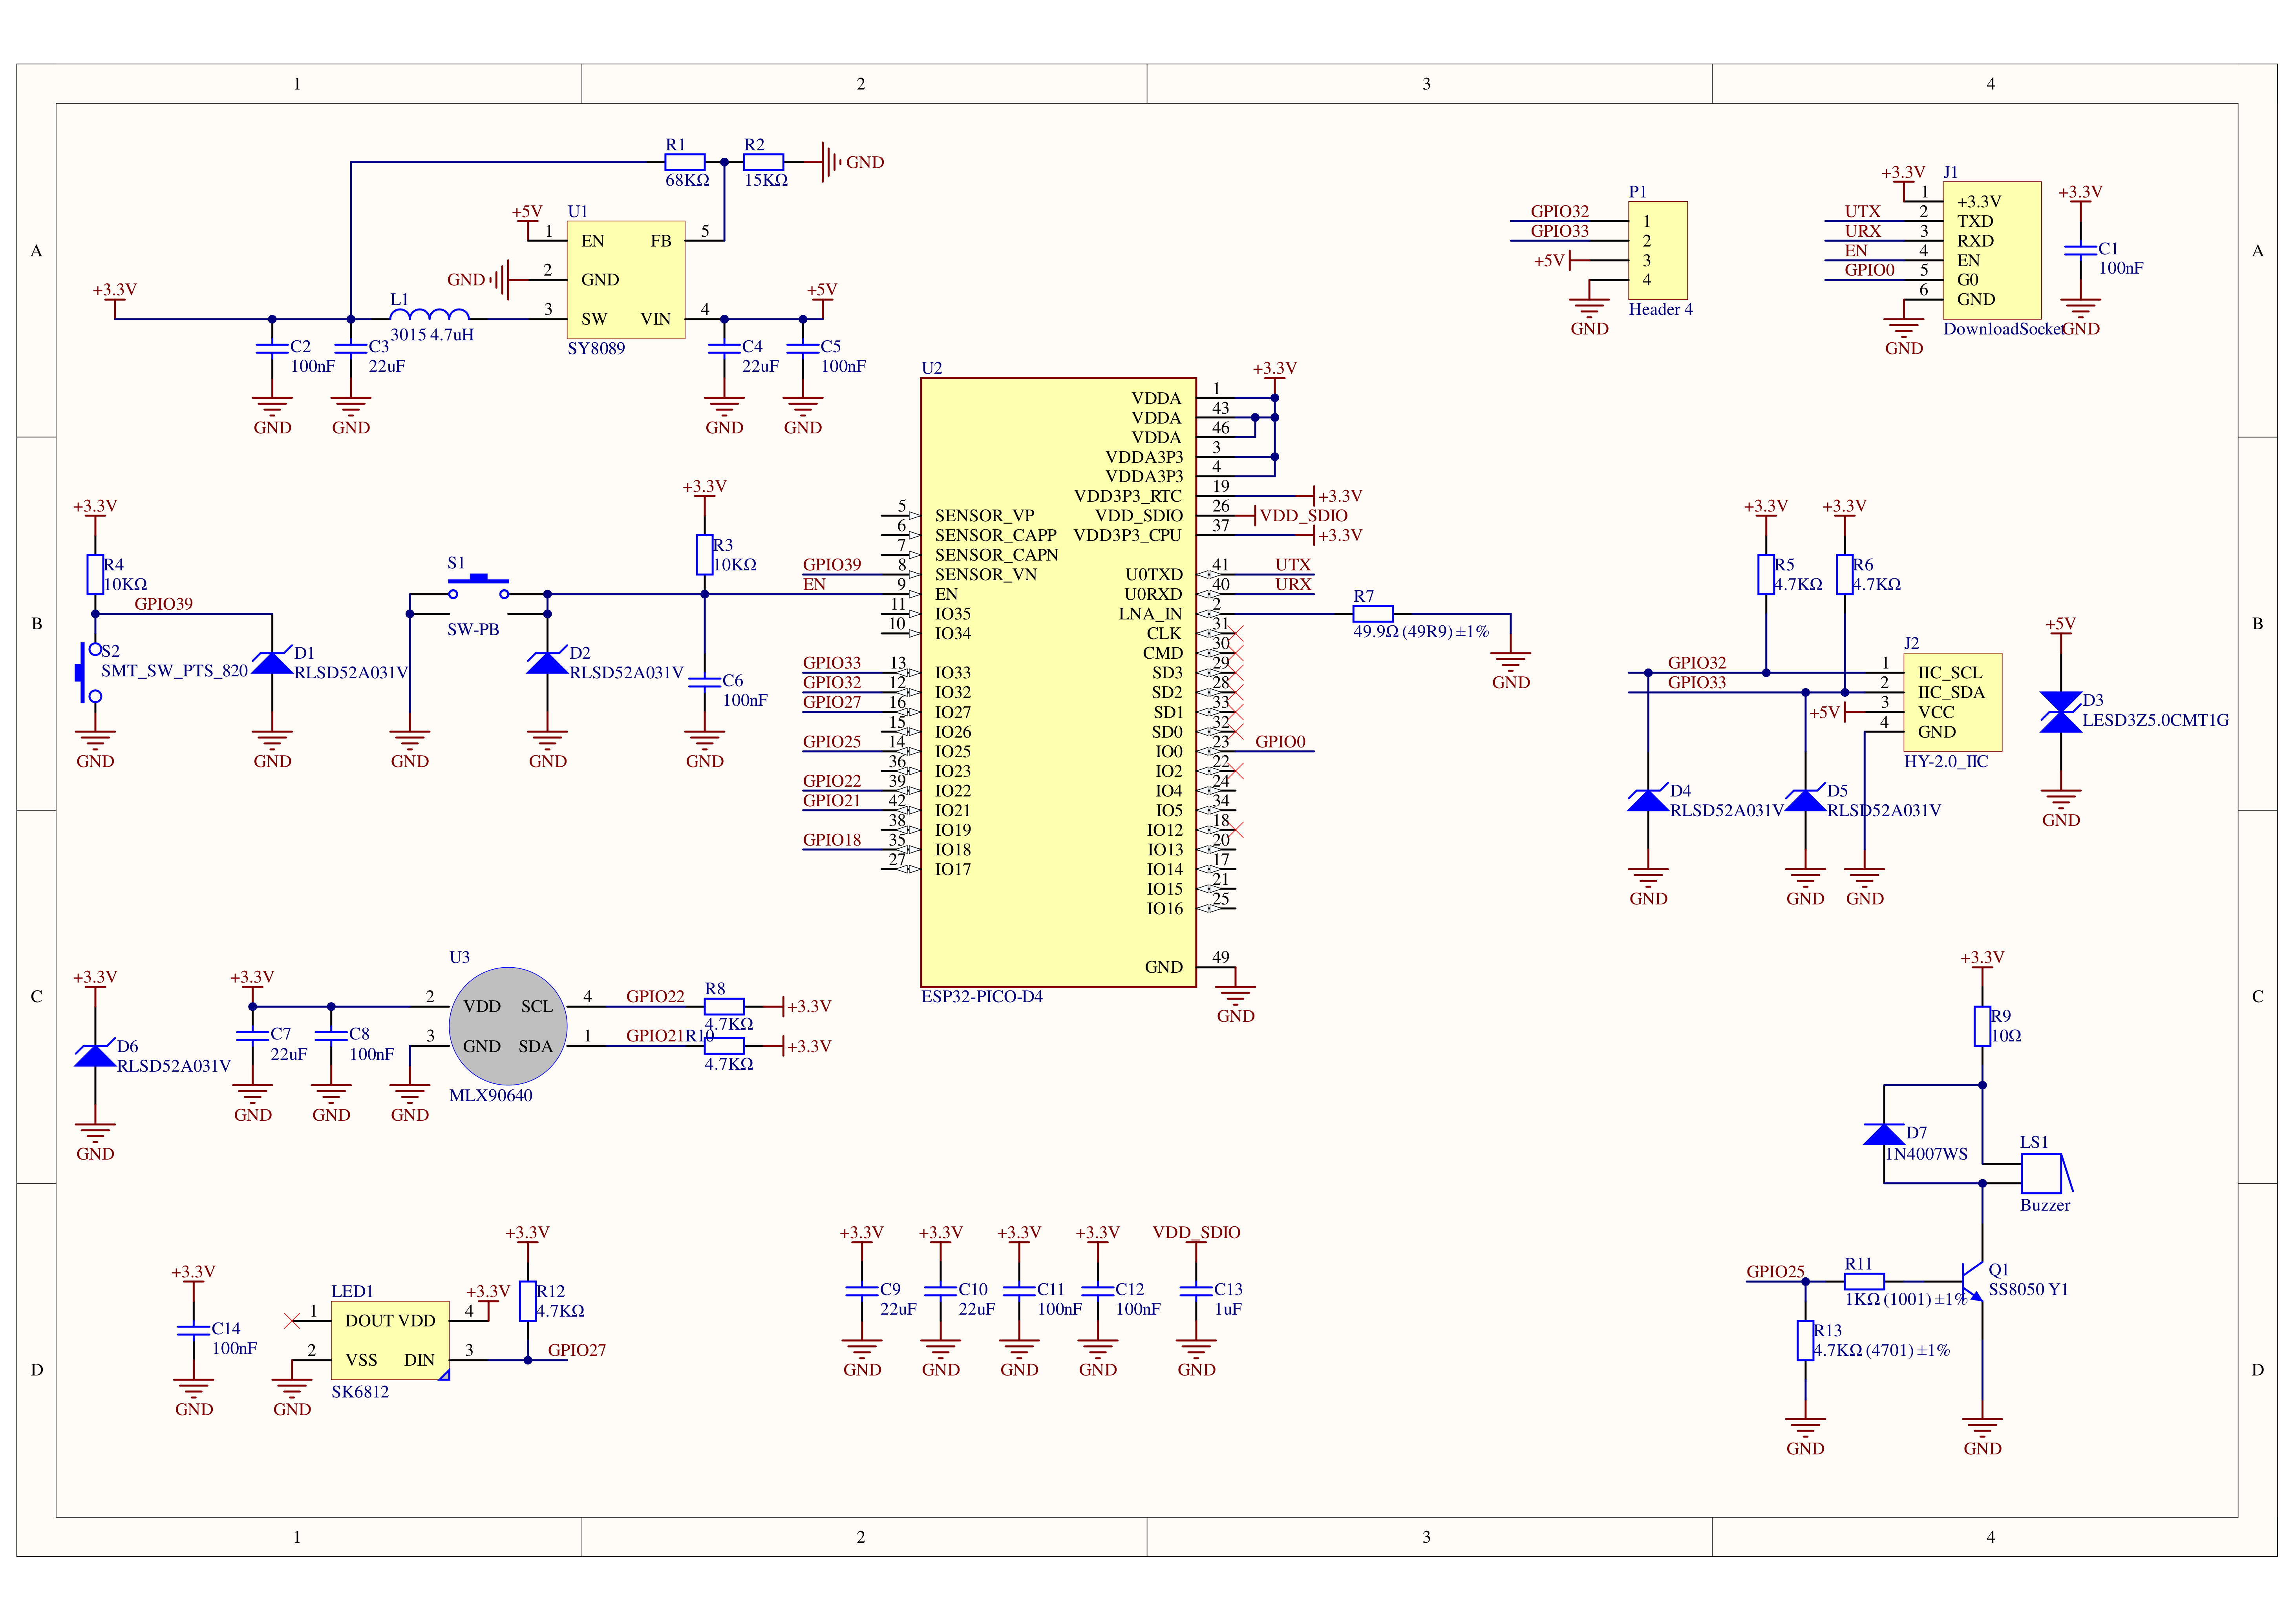Select the C13 1uF capacitor symbol

[x=1196, y=1291]
